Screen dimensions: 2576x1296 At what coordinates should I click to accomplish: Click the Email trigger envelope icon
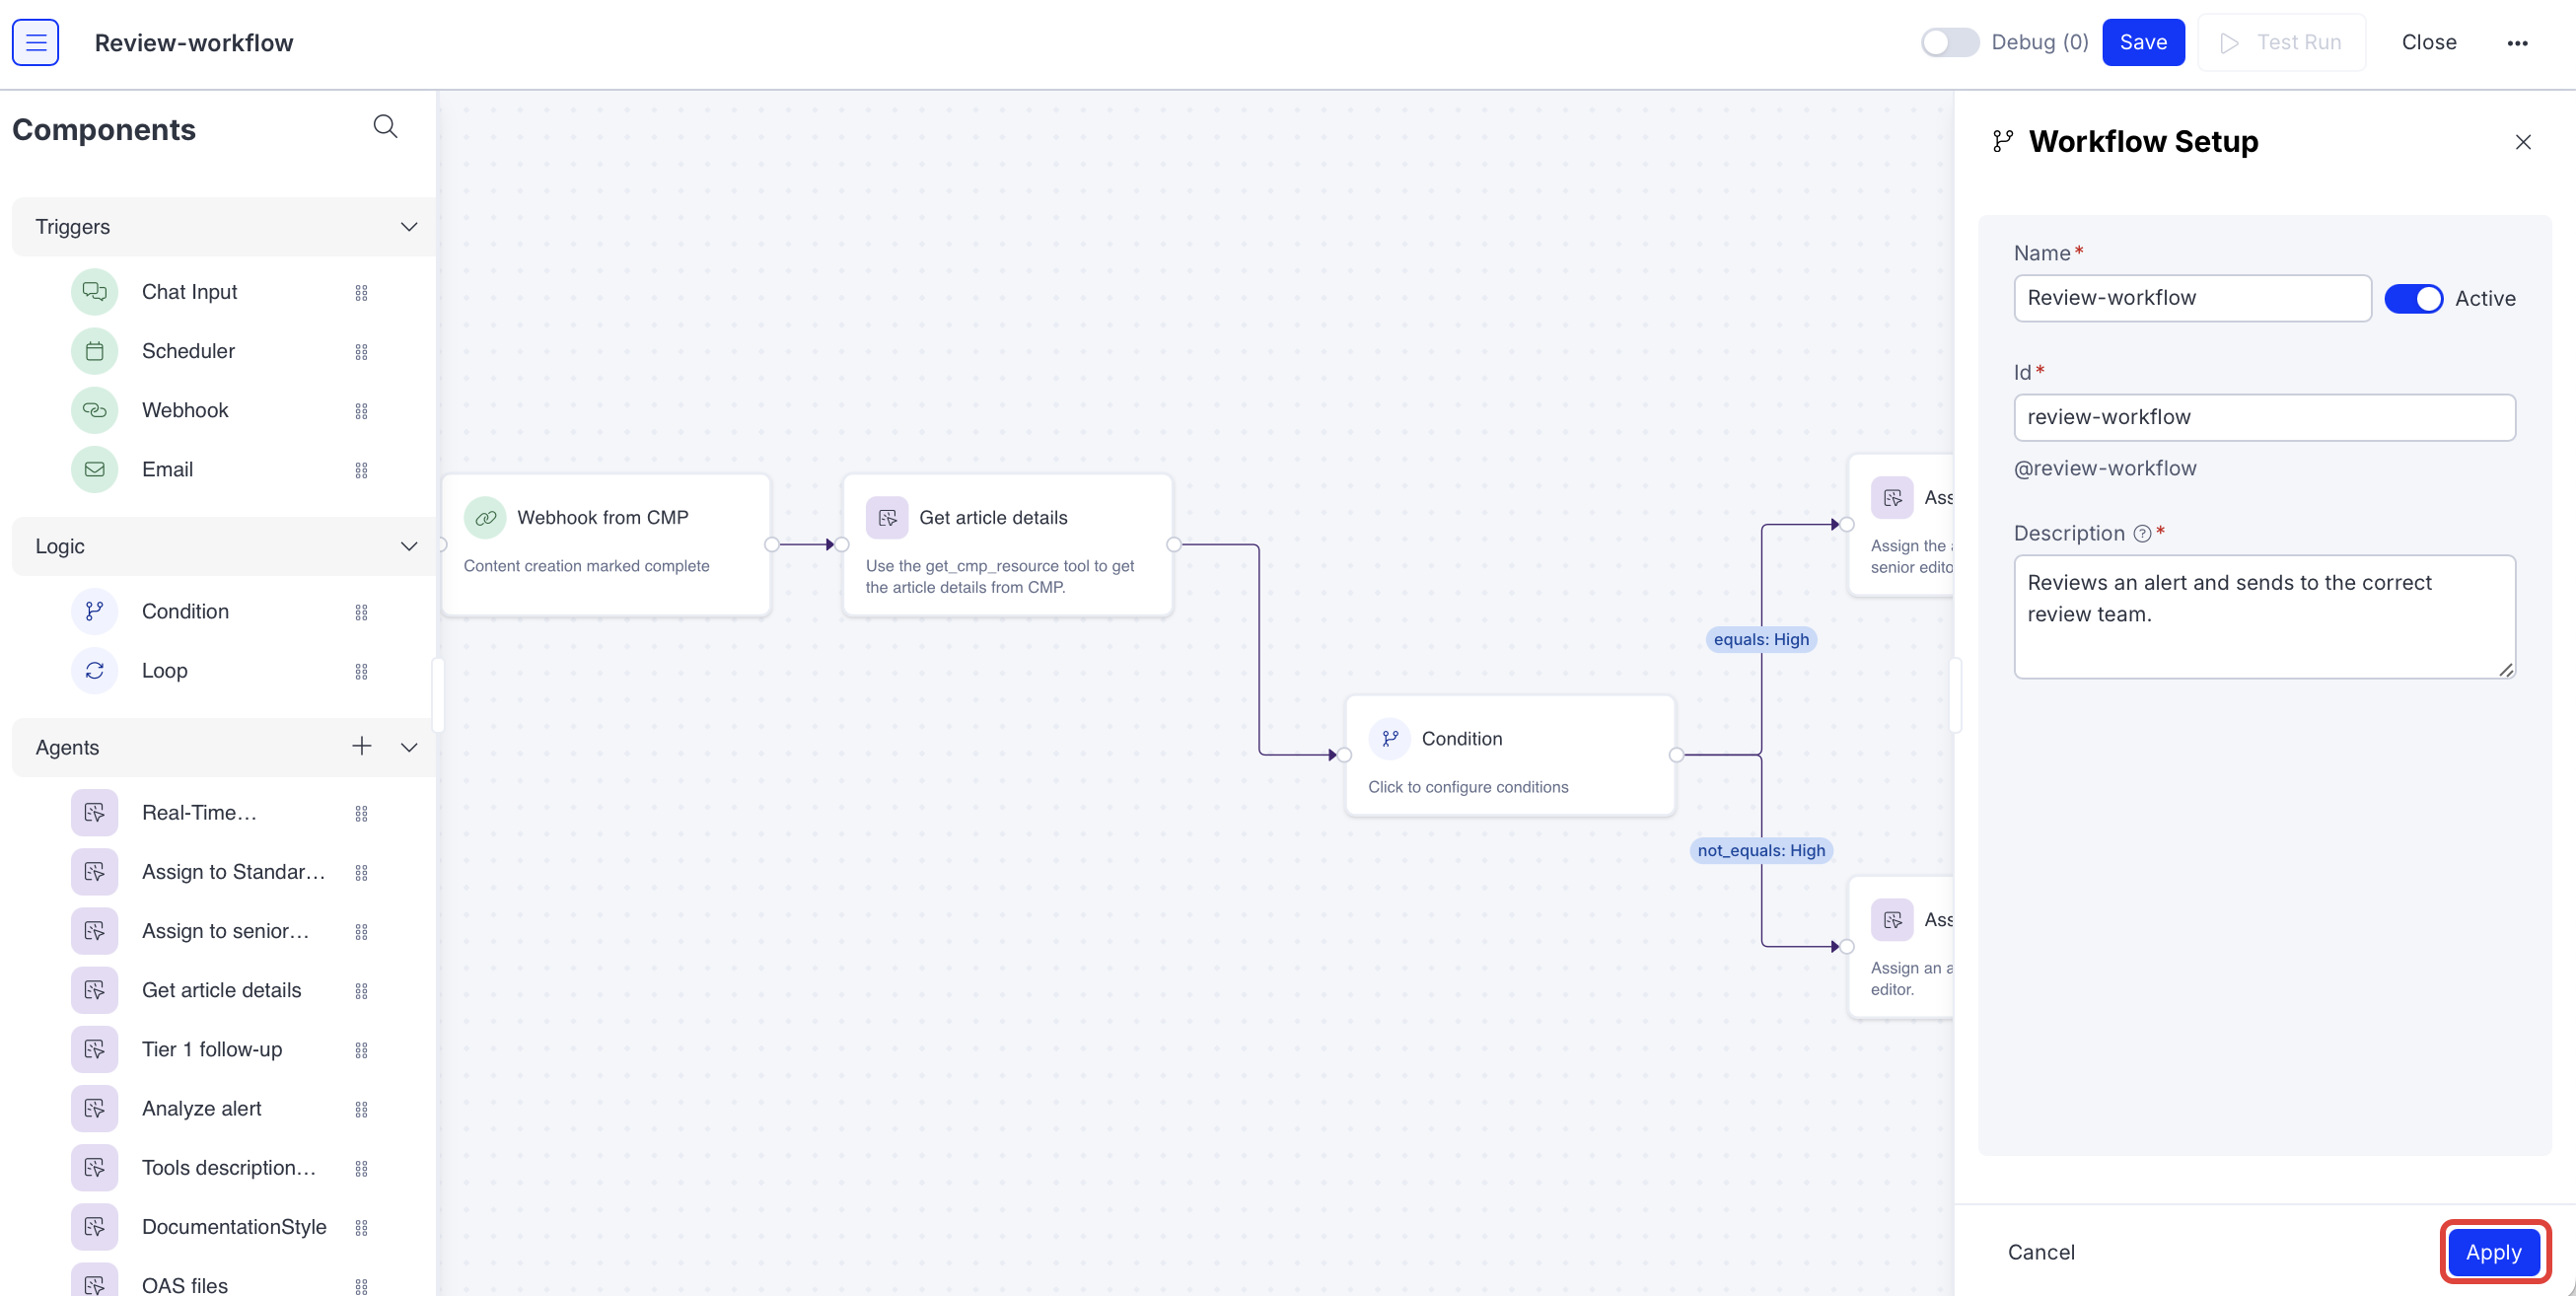pos(94,469)
